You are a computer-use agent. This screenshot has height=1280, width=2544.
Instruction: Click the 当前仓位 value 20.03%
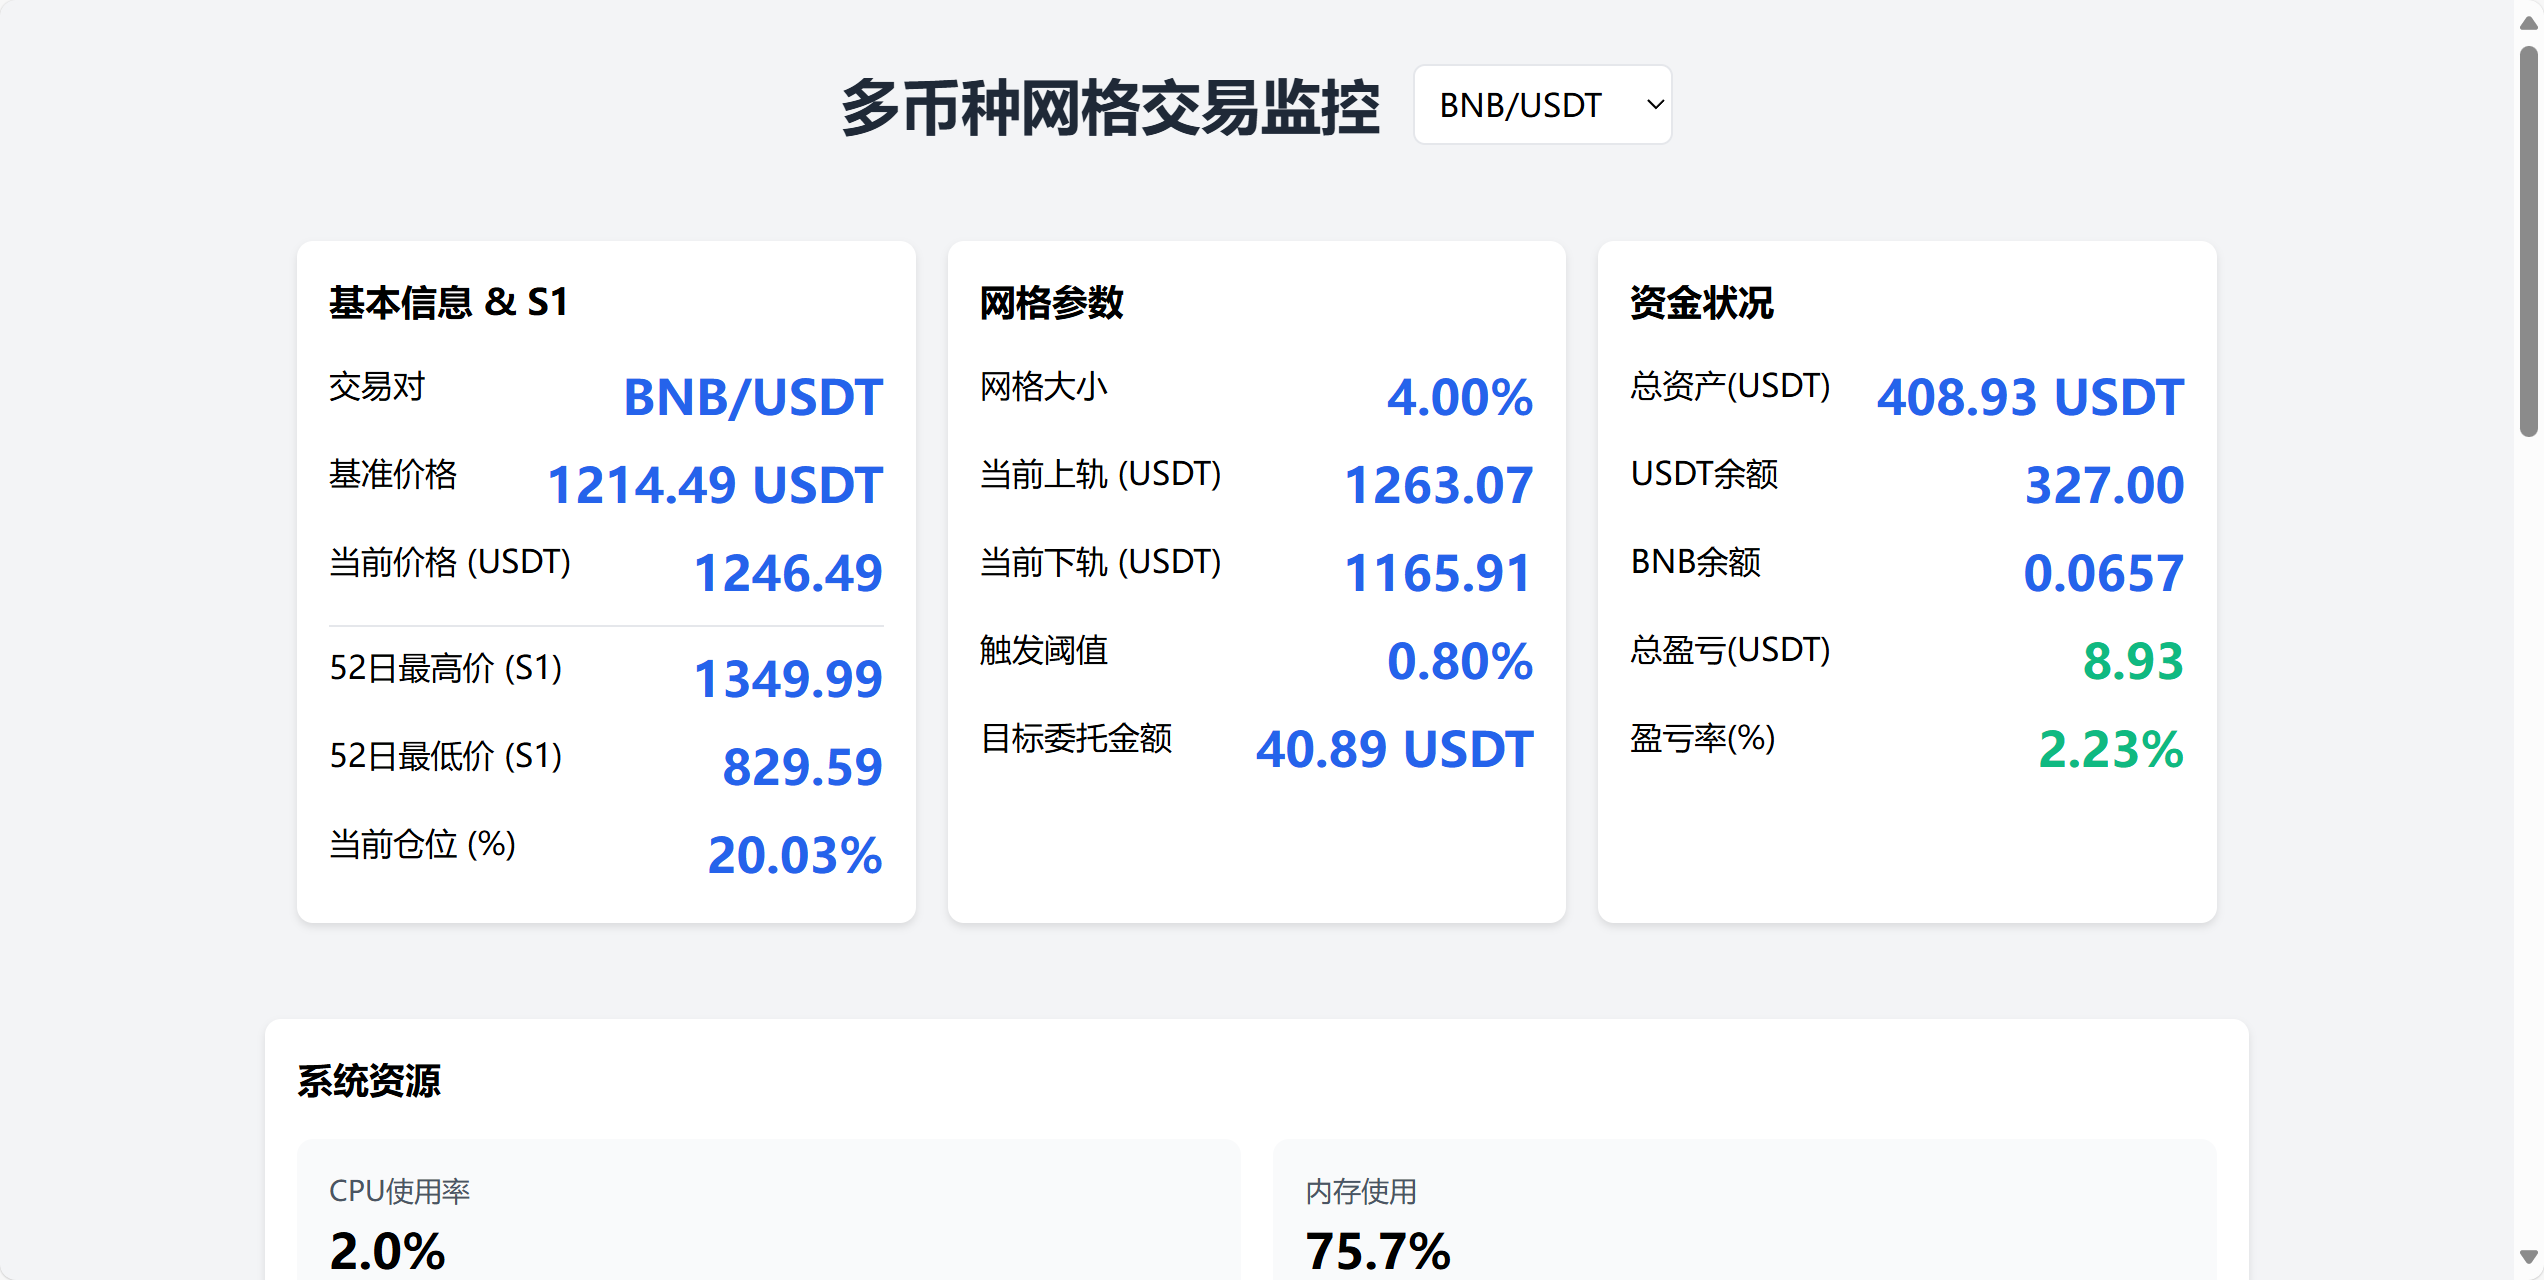[795, 855]
